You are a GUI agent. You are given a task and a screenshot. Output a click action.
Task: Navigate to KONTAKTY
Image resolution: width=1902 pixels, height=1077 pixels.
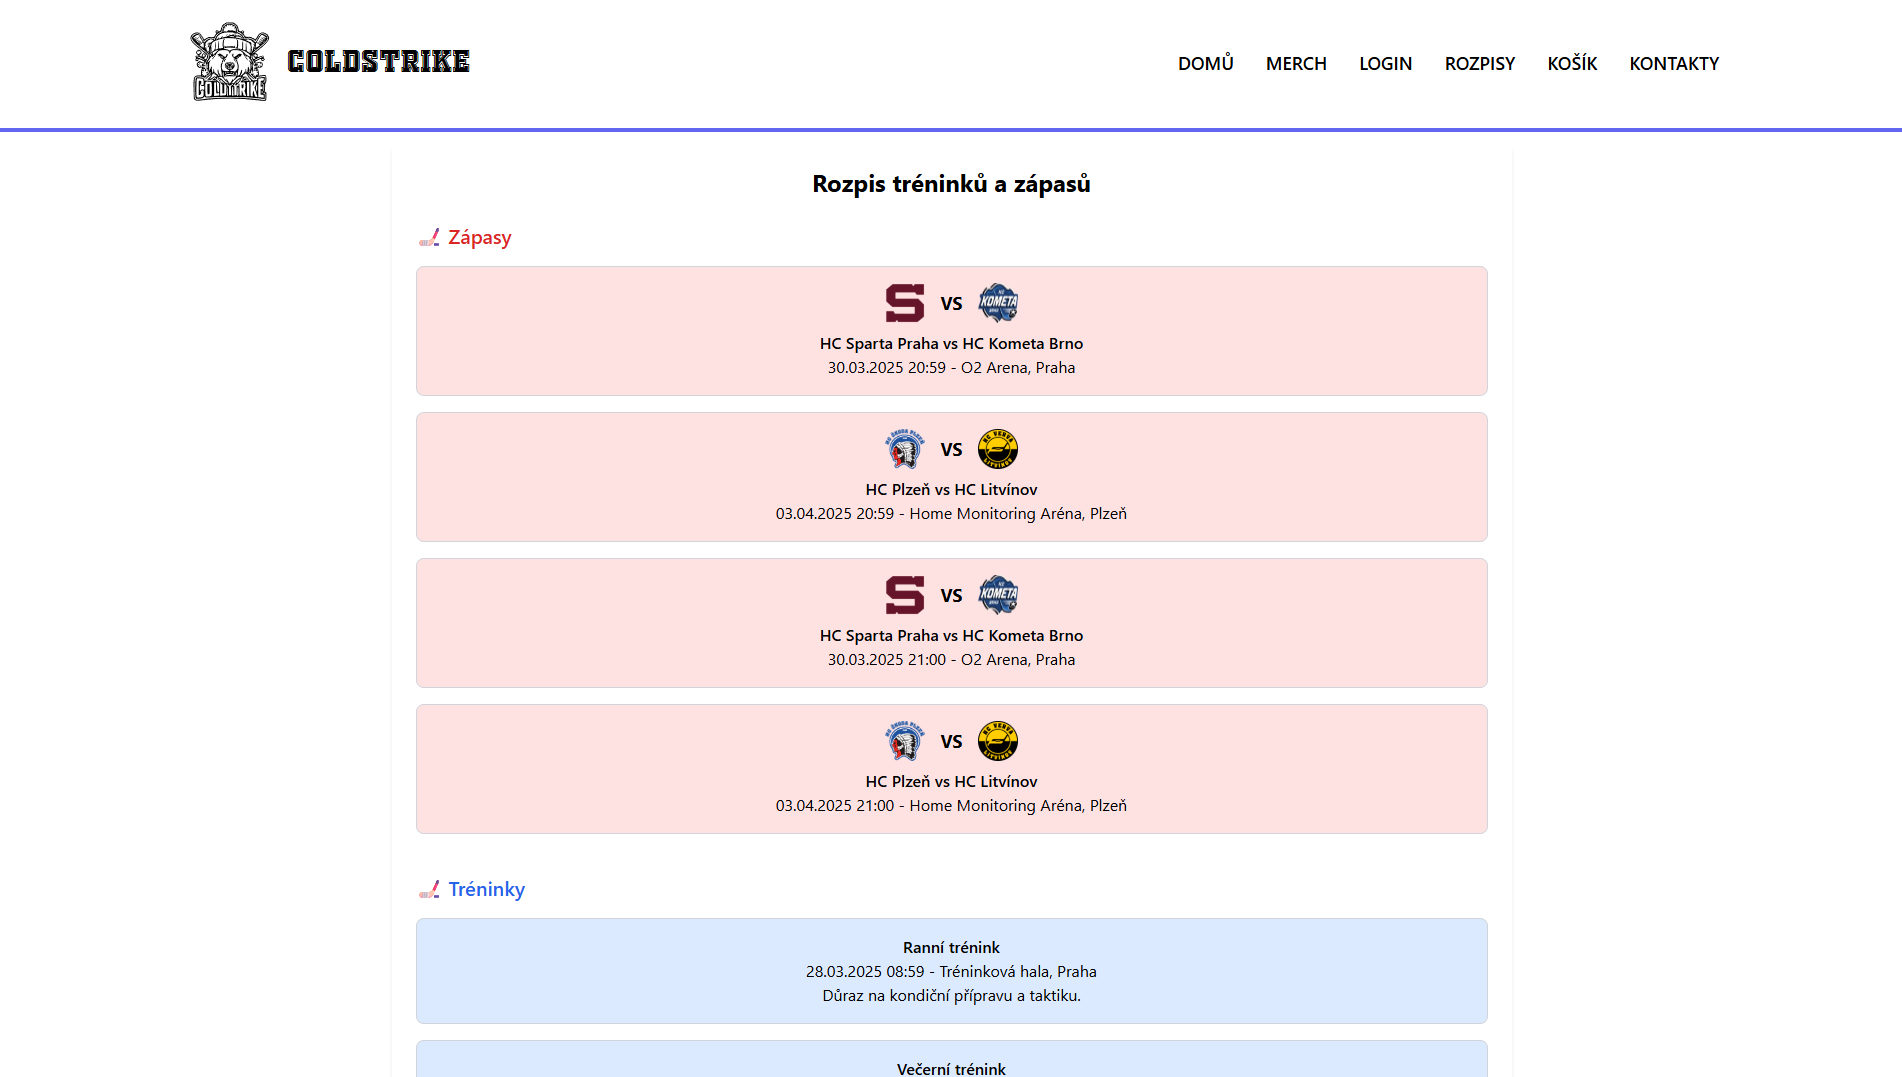click(1673, 64)
